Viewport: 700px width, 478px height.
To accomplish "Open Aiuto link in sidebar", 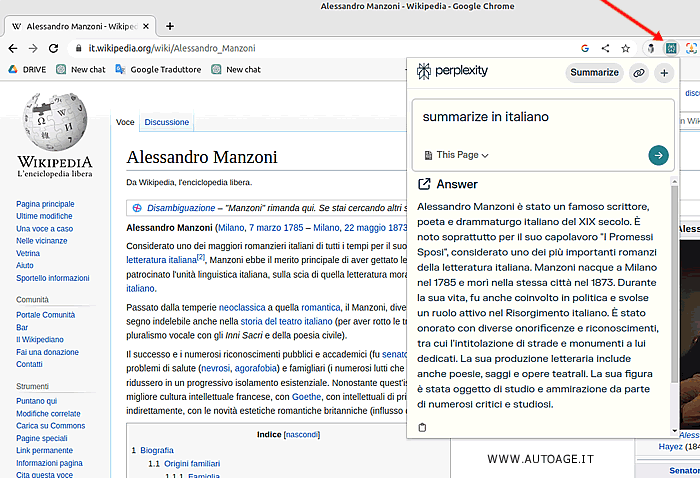I will pyautogui.click(x=25, y=265).
